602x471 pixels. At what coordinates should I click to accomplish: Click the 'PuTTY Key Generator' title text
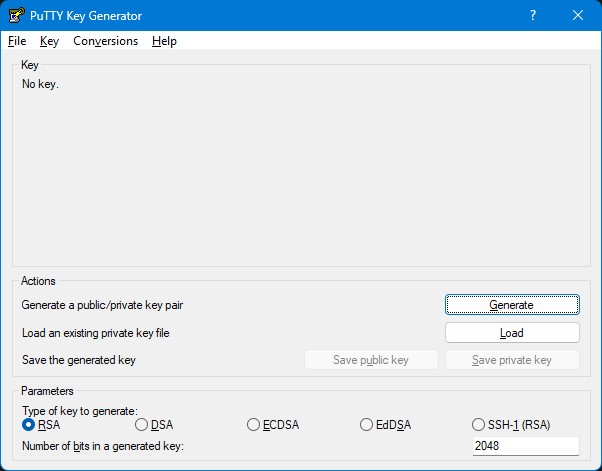click(86, 16)
